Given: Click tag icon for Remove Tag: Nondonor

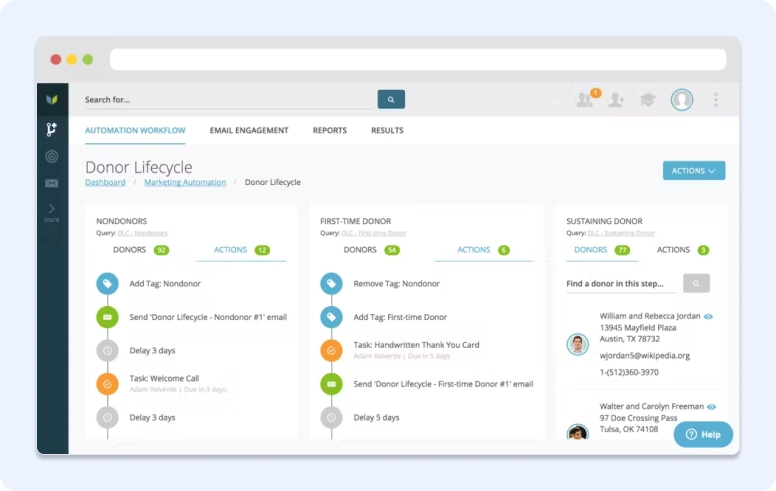Looking at the screenshot, I should (332, 284).
